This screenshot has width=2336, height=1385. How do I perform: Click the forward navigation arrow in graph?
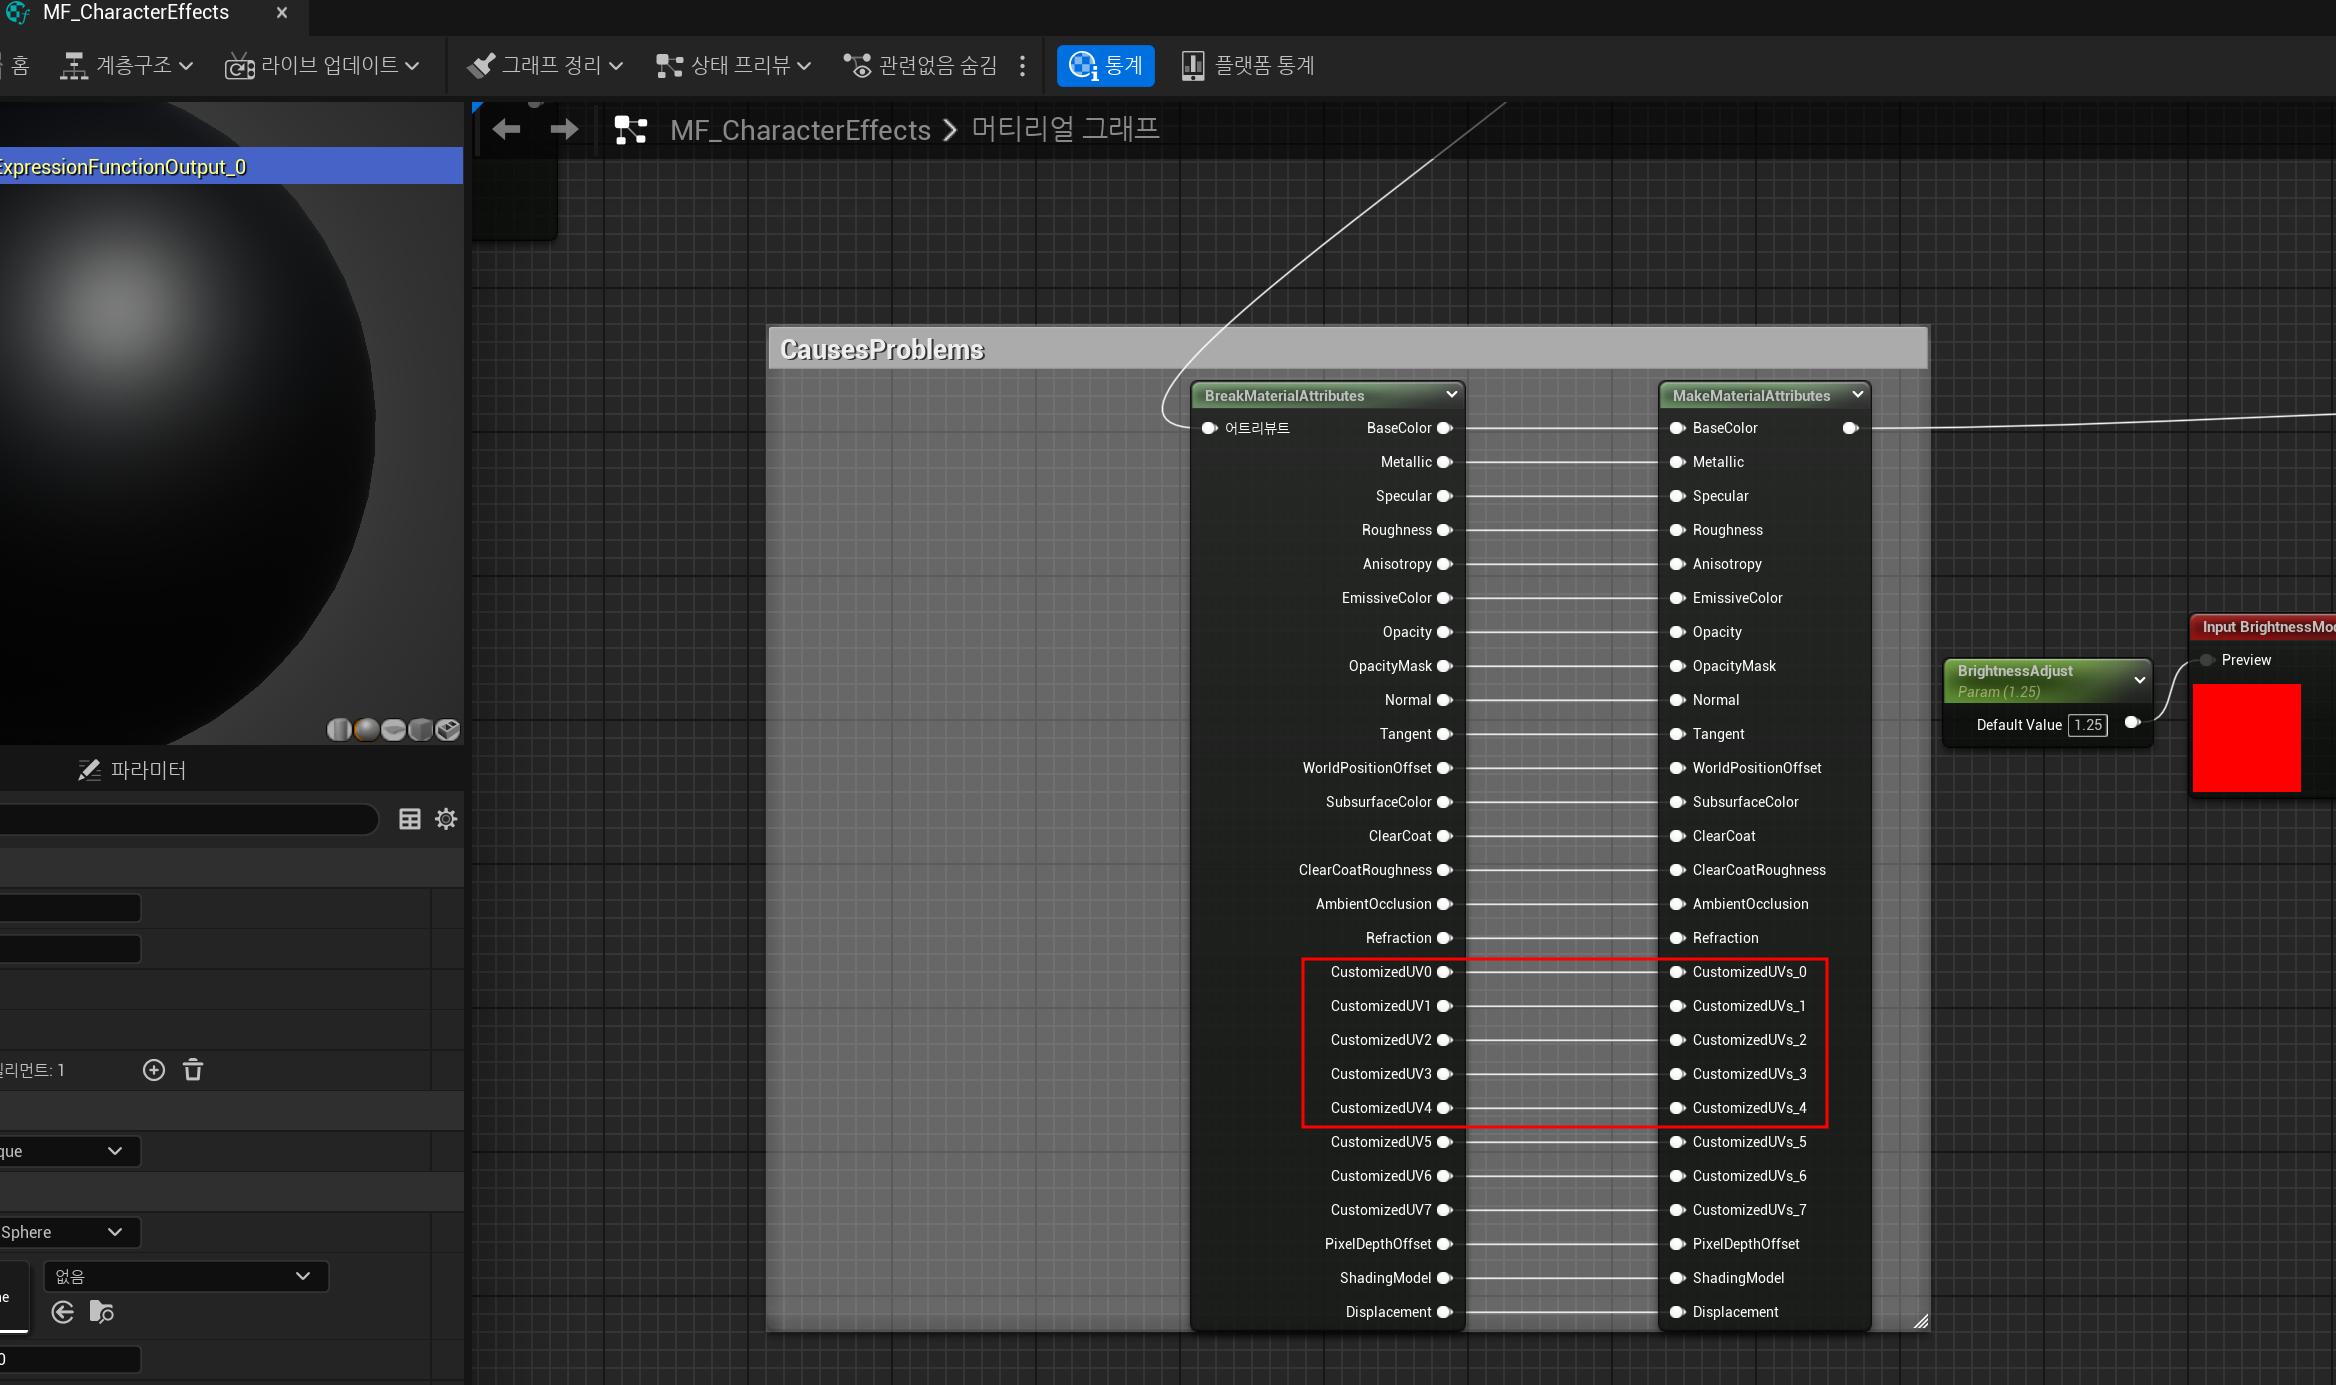click(565, 129)
